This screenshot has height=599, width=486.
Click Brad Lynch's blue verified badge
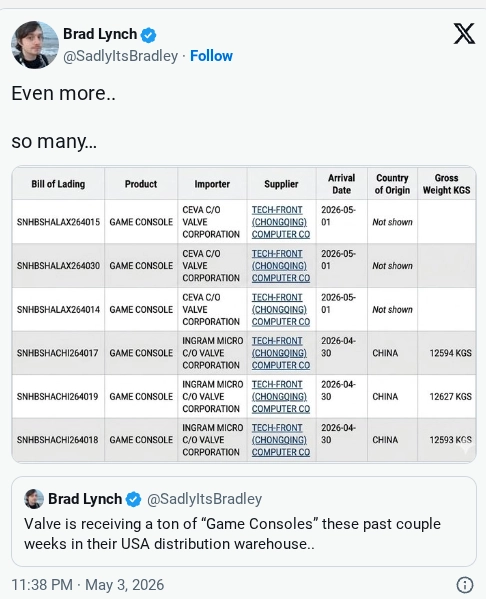point(149,35)
